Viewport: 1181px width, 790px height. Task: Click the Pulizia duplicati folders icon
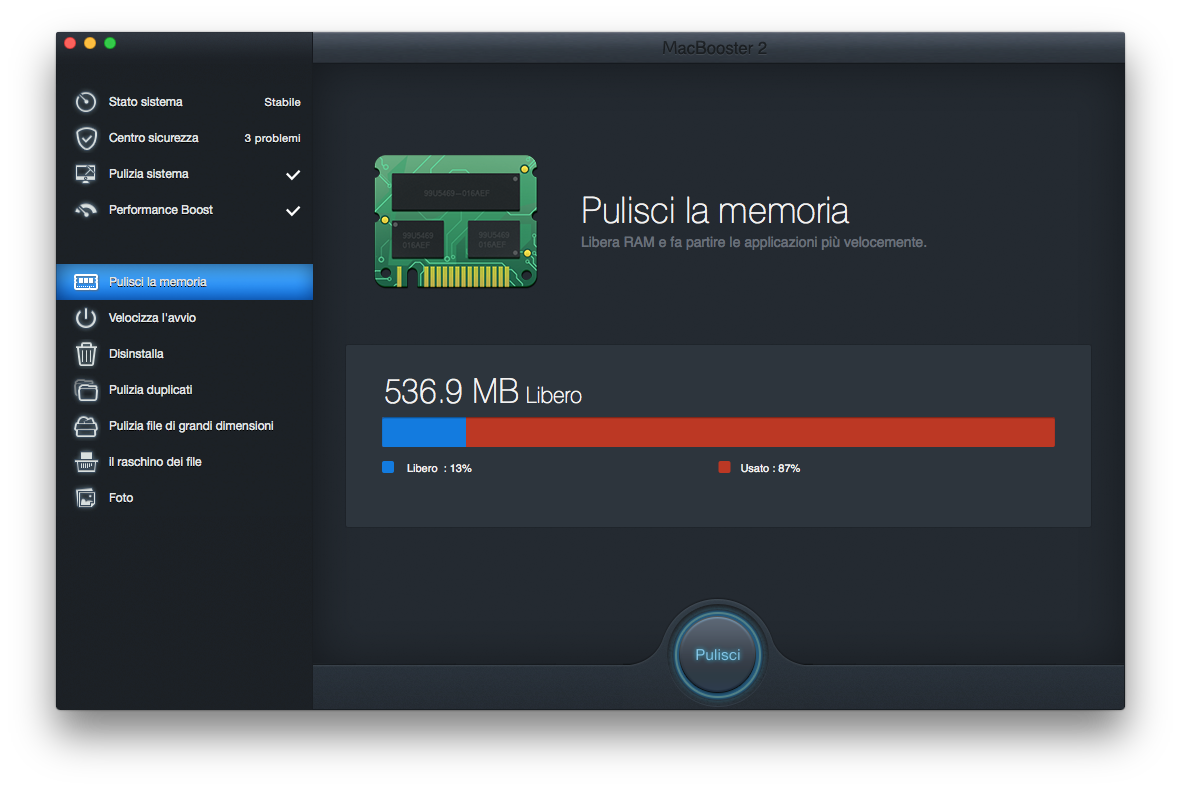tap(86, 390)
